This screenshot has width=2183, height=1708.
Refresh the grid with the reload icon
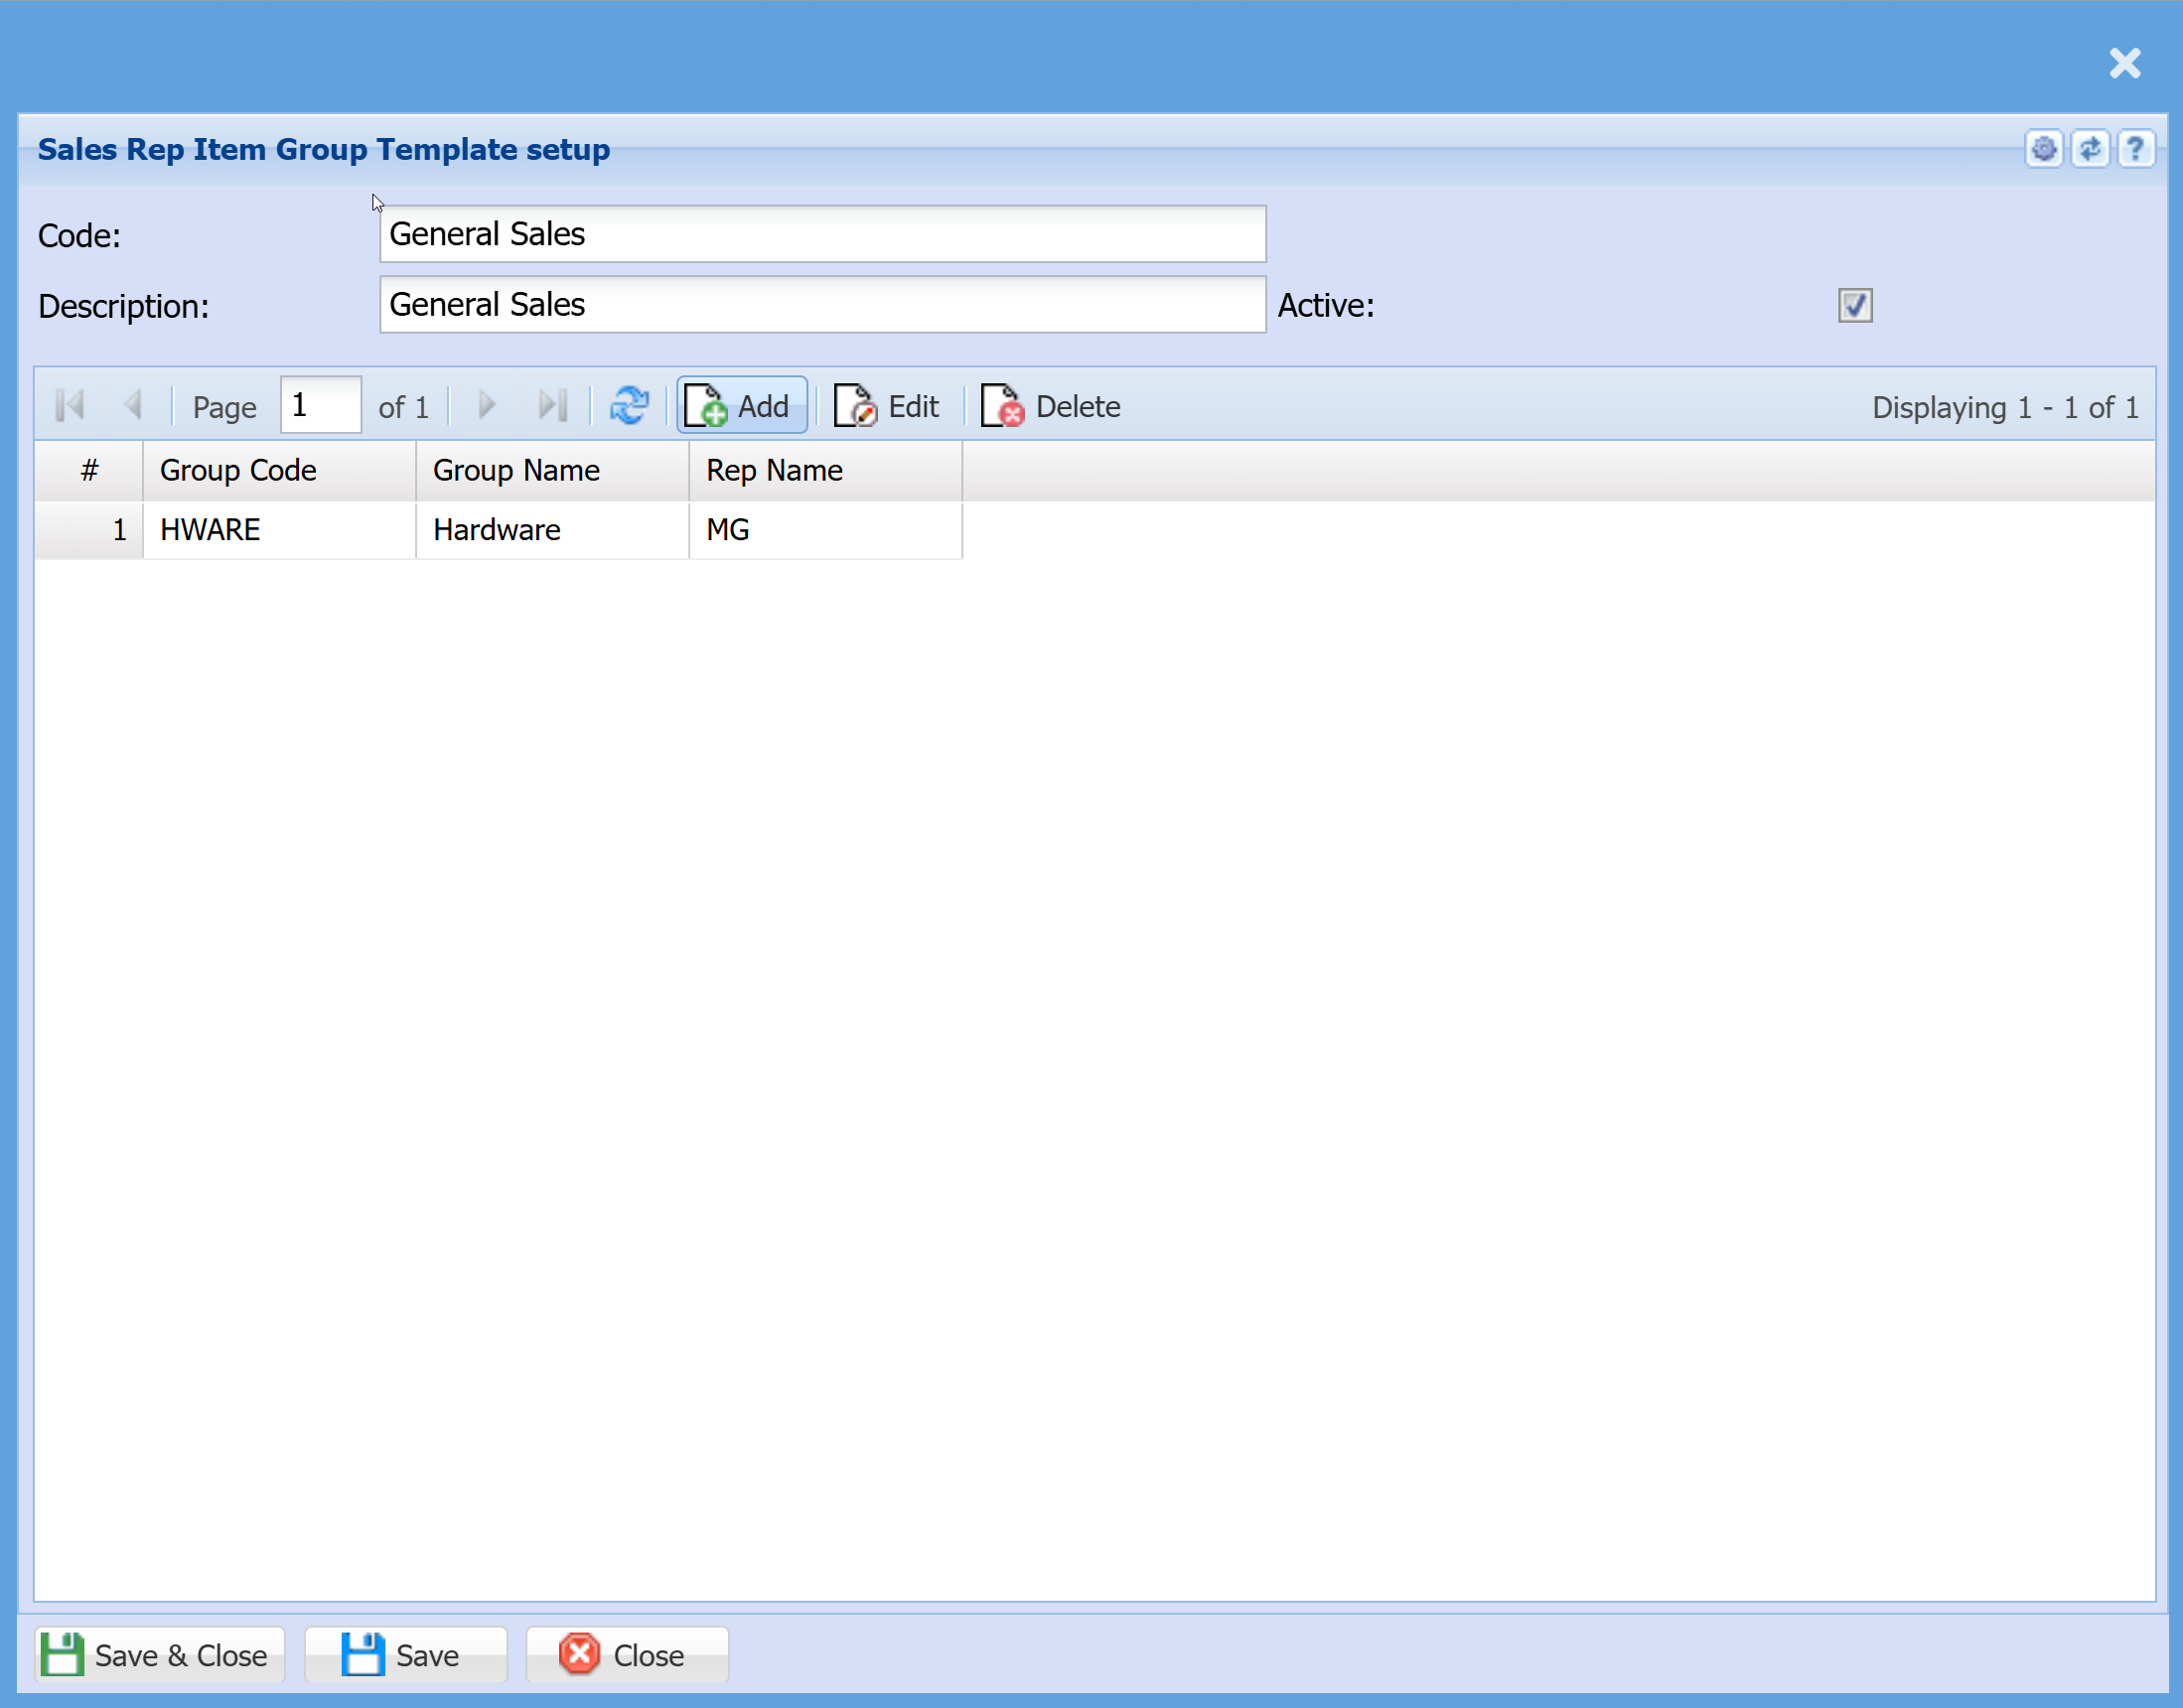(629, 406)
